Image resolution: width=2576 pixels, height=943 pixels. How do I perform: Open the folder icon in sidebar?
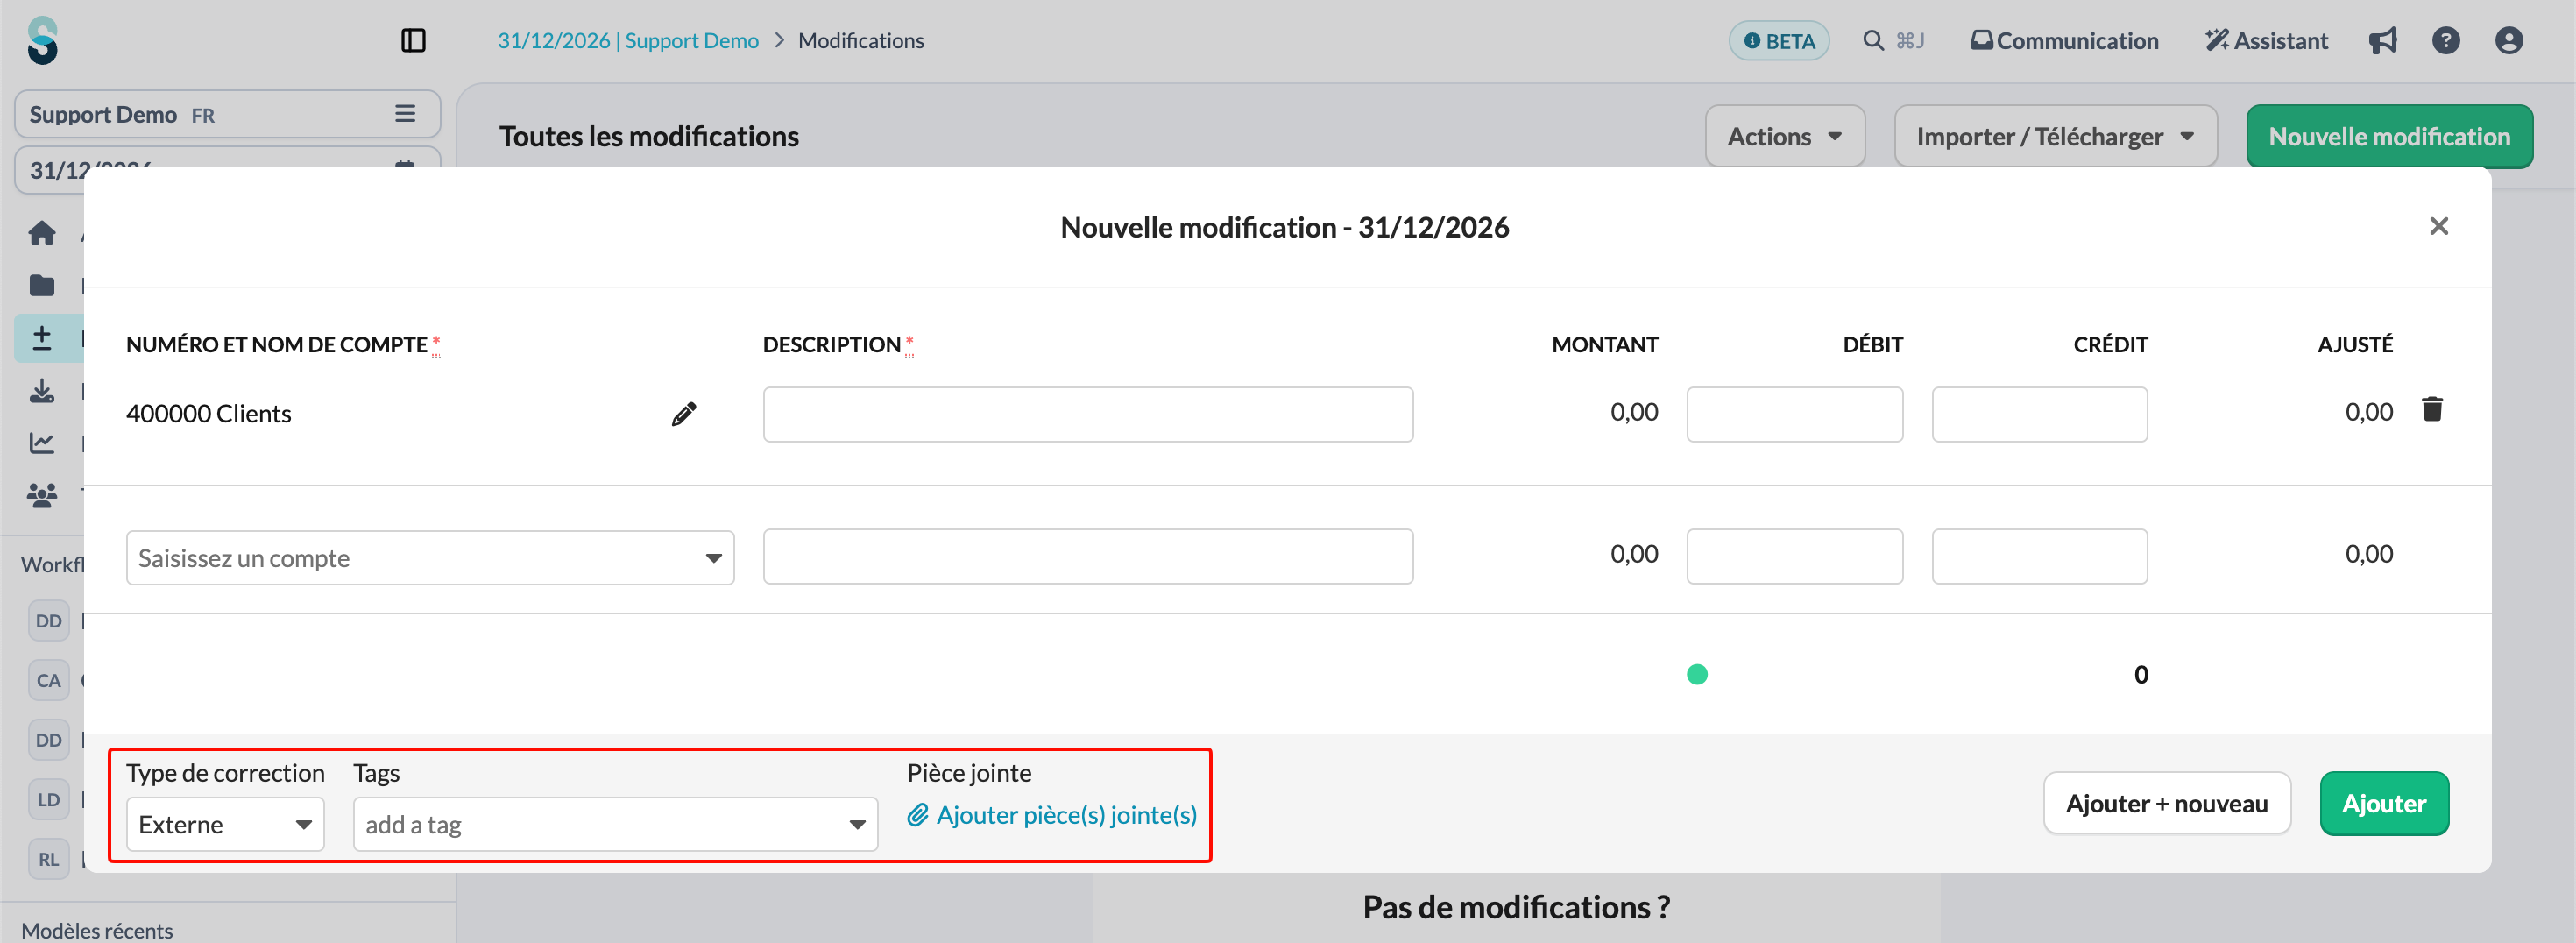click(x=42, y=286)
